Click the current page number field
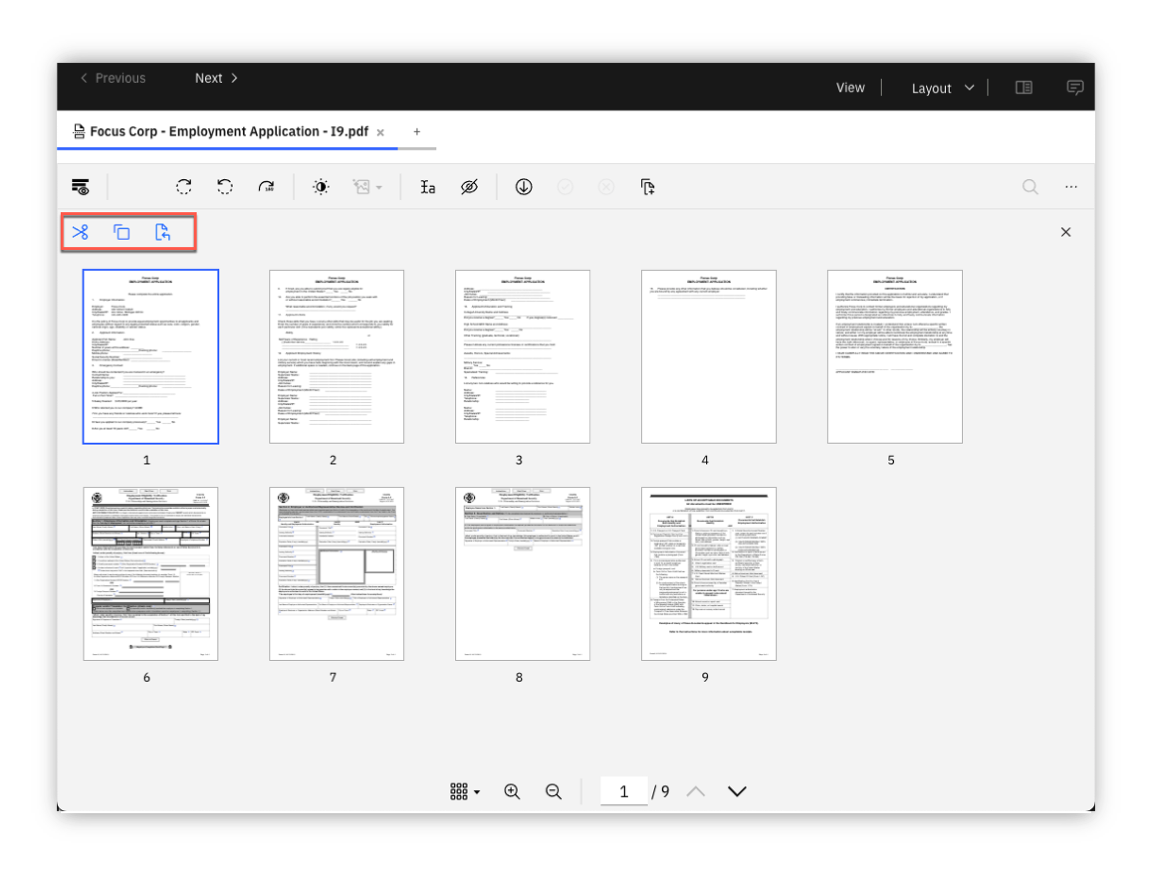 click(624, 791)
